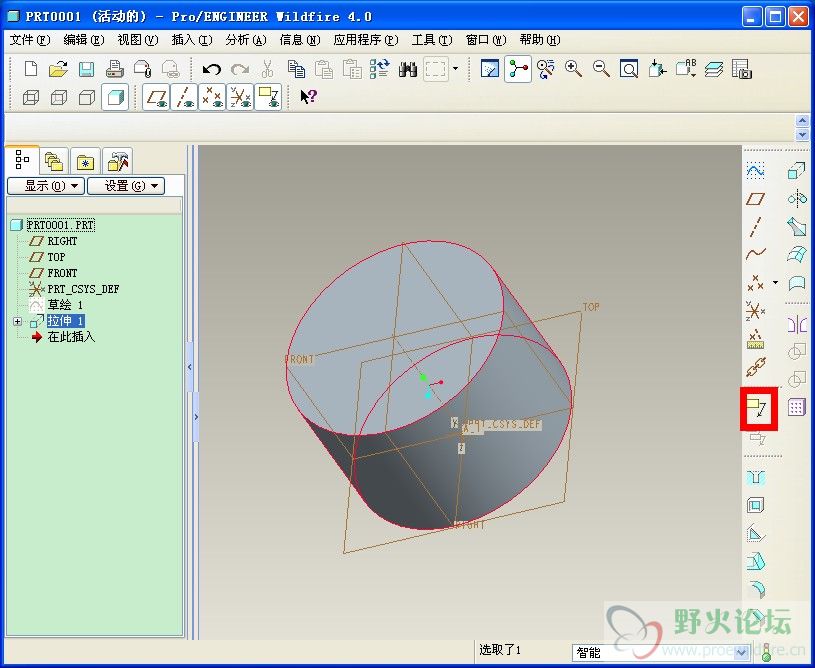Open the 工具(T) menu
Screen dimensions: 815x668
point(432,40)
